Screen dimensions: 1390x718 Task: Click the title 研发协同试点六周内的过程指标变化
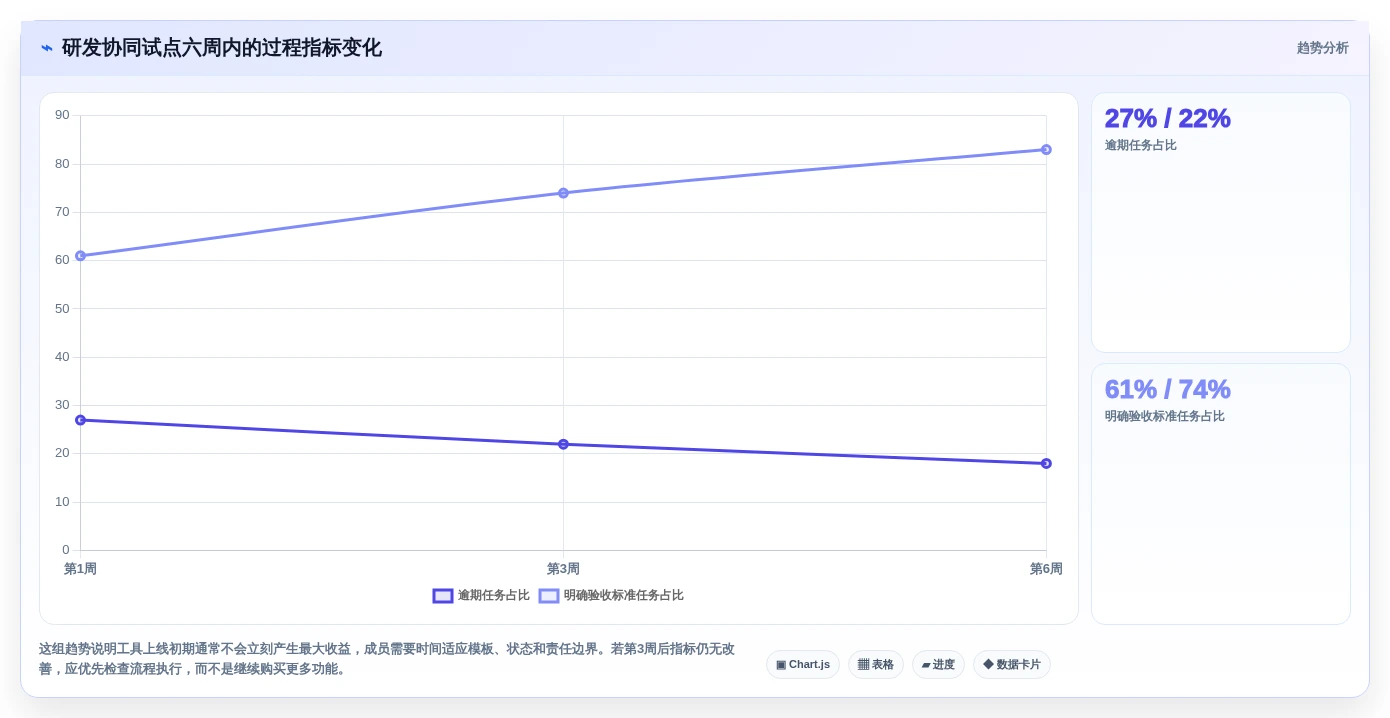[222, 48]
